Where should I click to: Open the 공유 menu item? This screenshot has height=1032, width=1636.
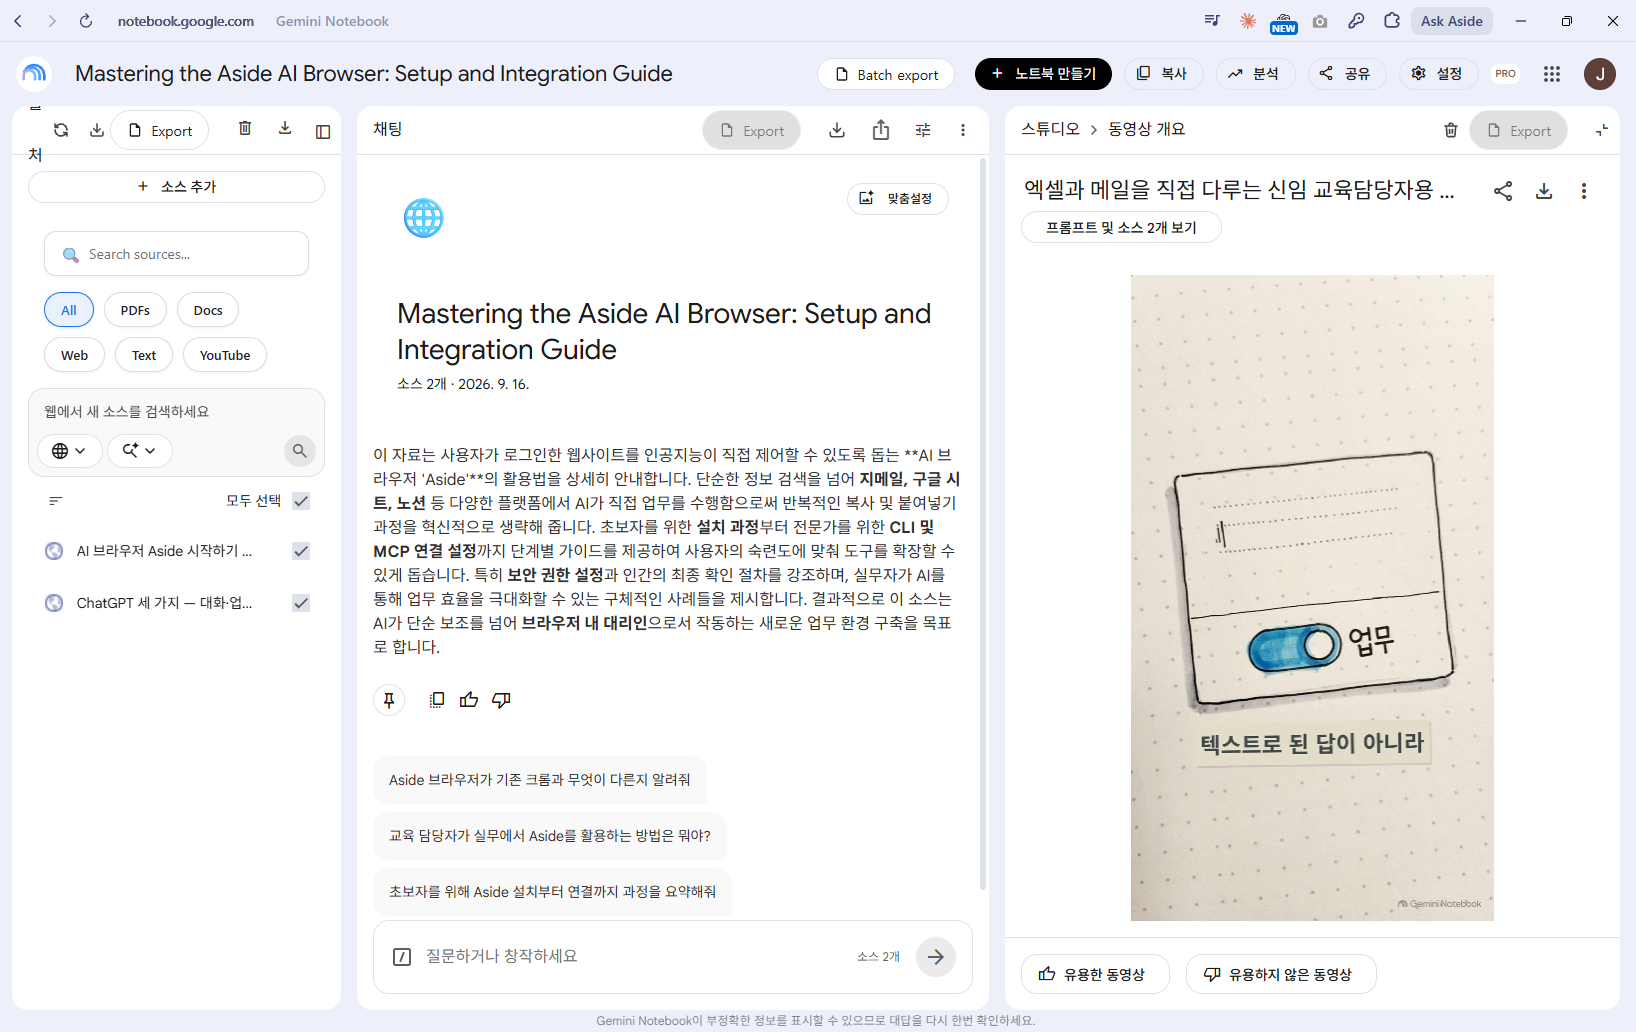tap(1346, 74)
